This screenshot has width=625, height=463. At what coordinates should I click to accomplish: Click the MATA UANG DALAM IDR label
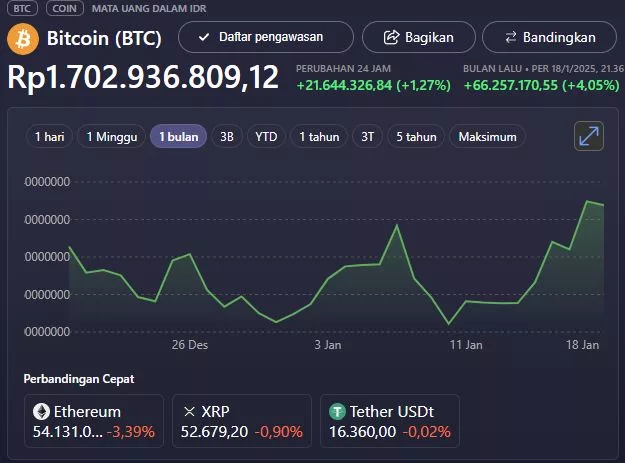(149, 9)
